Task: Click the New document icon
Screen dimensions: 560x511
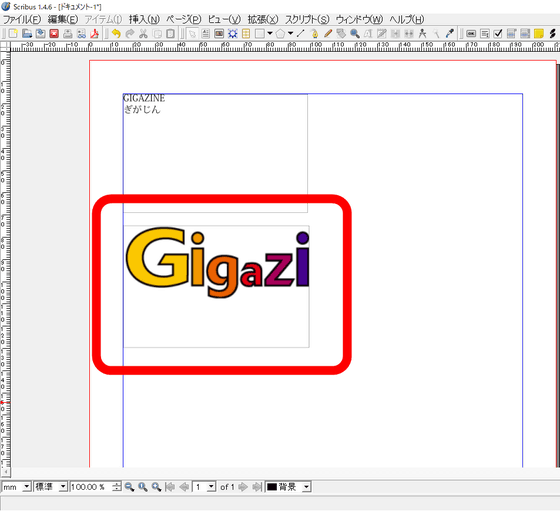Action: pyautogui.click(x=13, y=34)
